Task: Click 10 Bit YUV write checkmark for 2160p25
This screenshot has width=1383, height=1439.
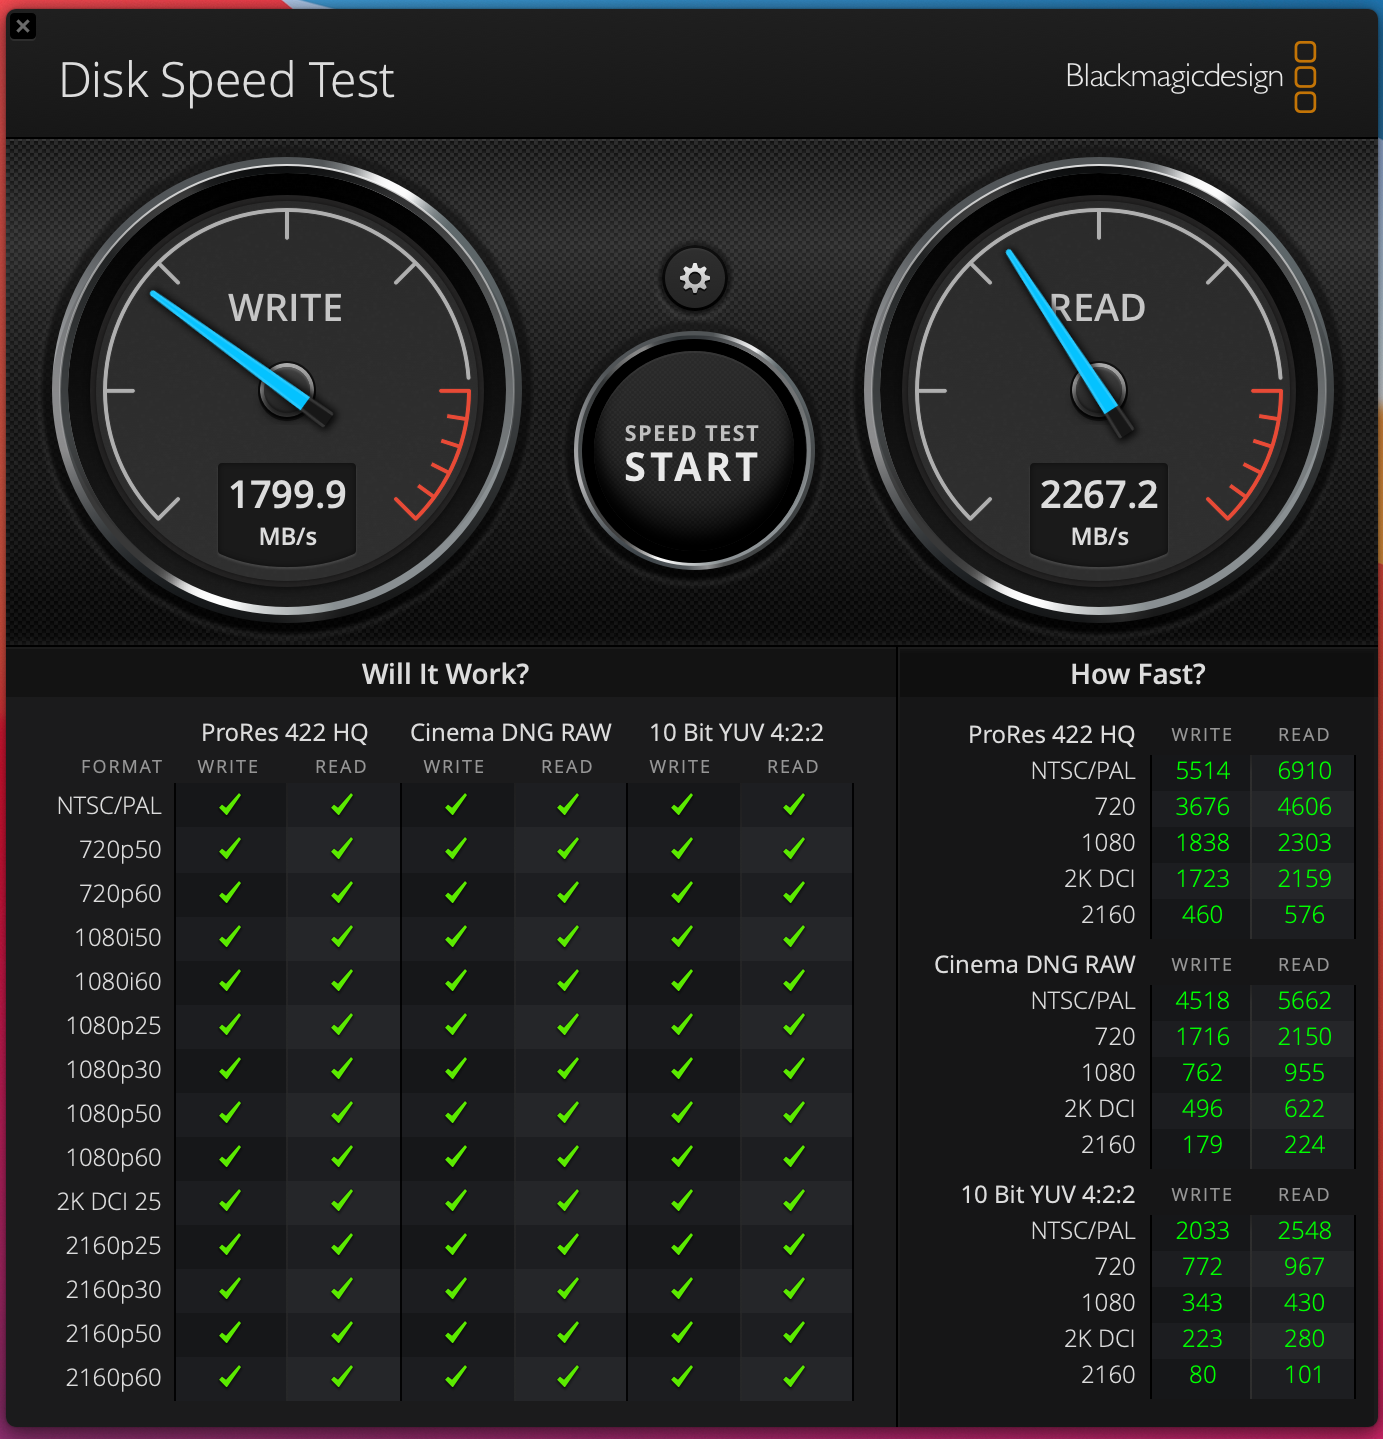Action: pyautogui.click(x=682, y=1245)
